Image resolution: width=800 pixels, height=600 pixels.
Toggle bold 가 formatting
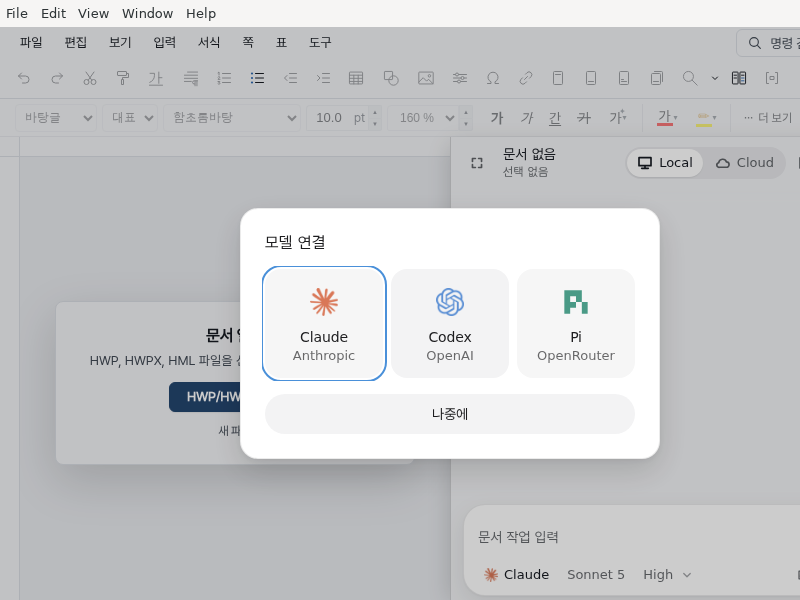pos(497,118)
